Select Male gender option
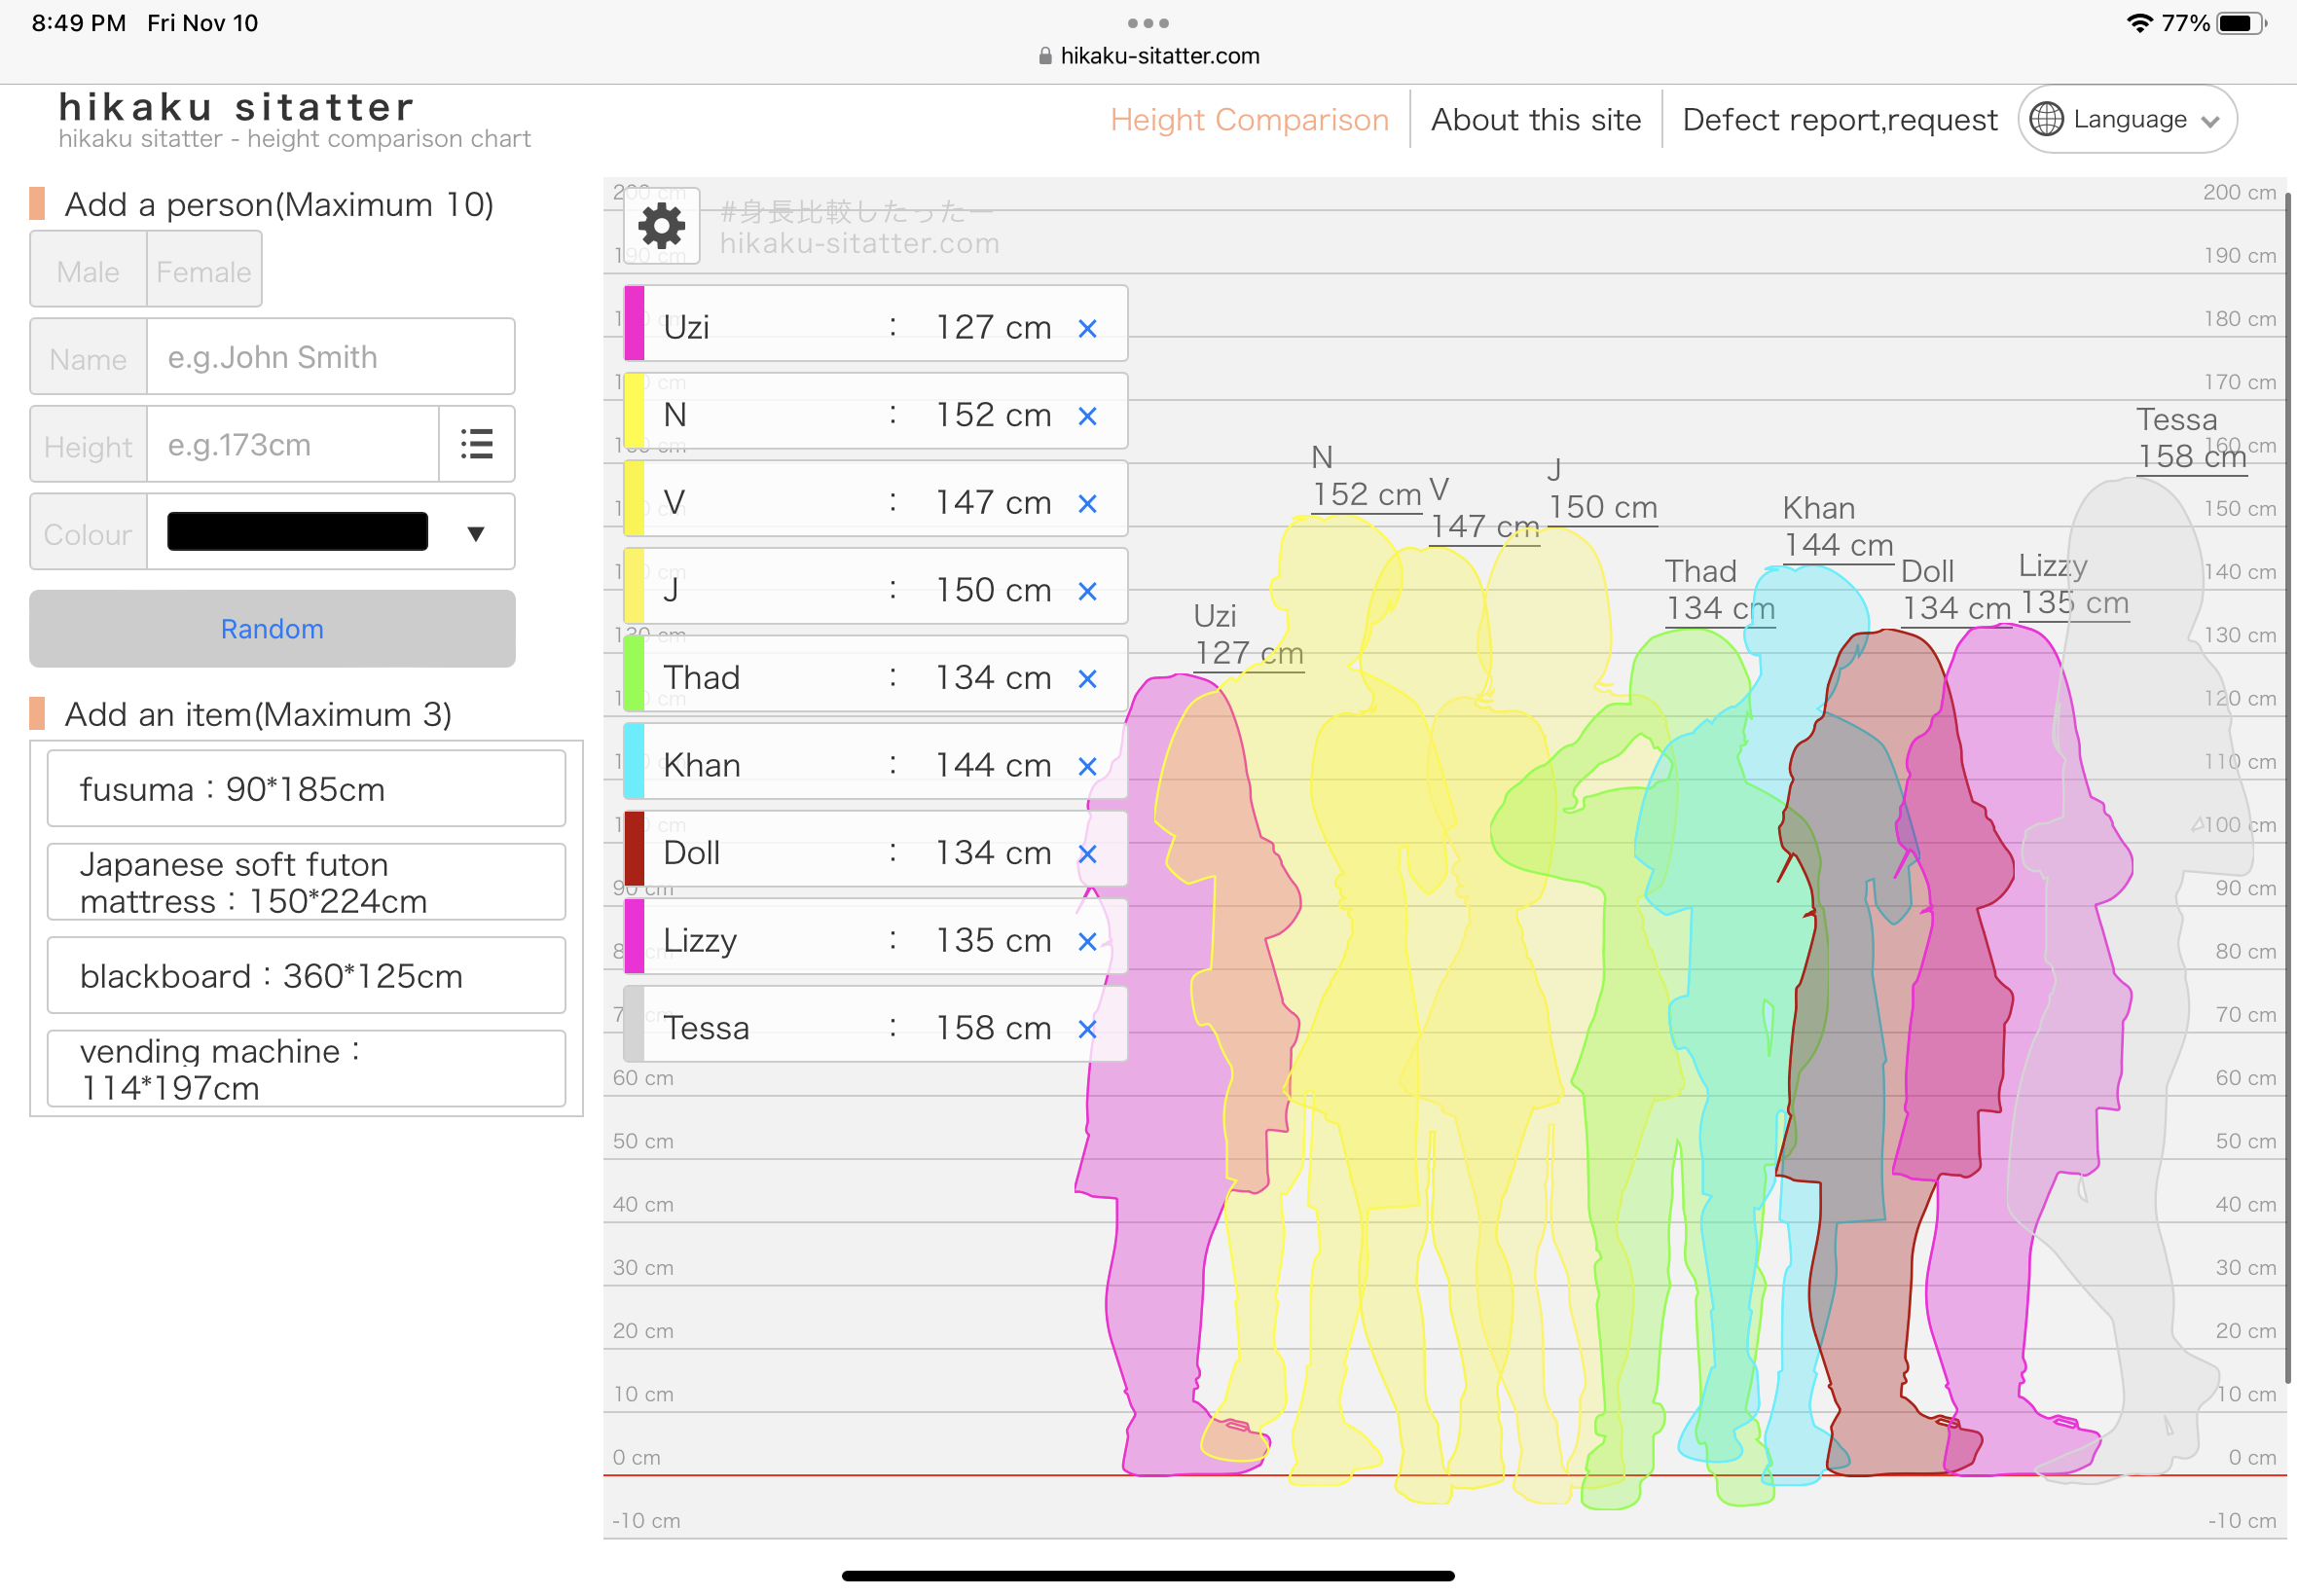Viewport: 2297px width, 1596px height. [88, 270]
